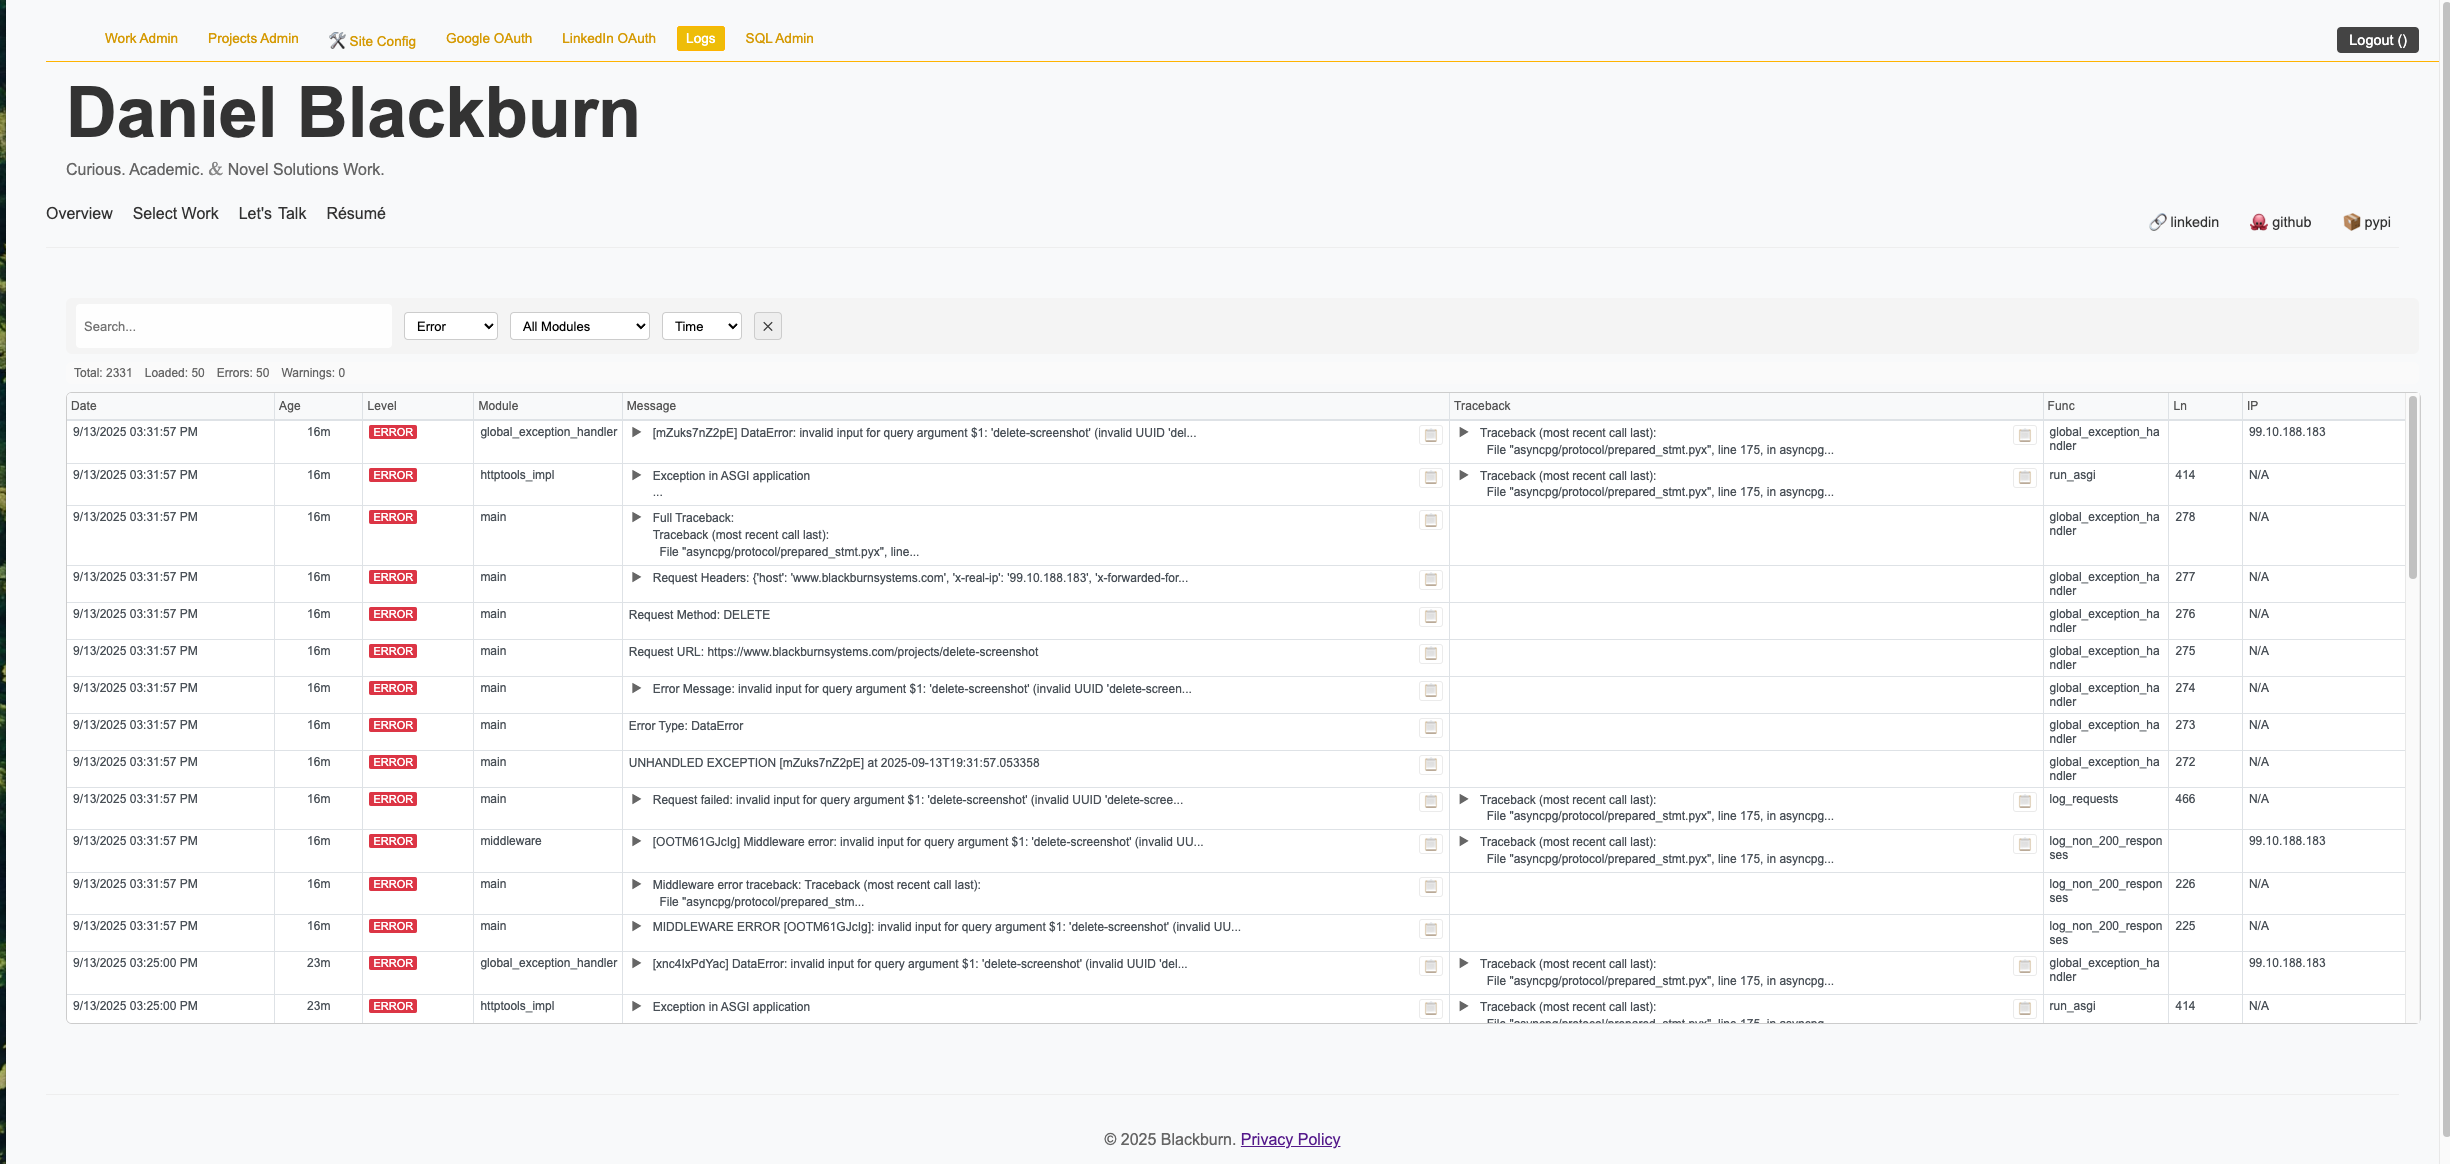Expand the Request Headers message
Image resolution: width=2450 pixels, height=1164 pixels.
point(636,578)
